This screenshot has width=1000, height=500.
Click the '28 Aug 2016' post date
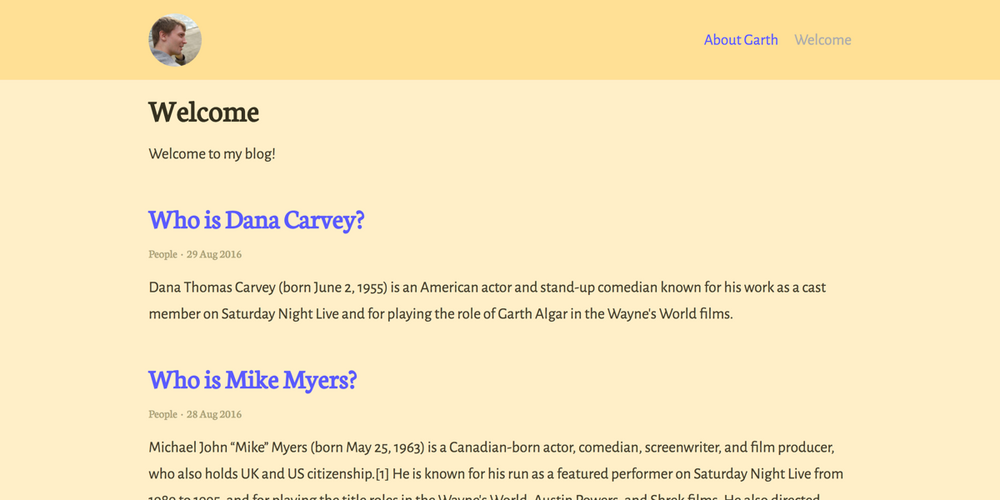point(214,415)
